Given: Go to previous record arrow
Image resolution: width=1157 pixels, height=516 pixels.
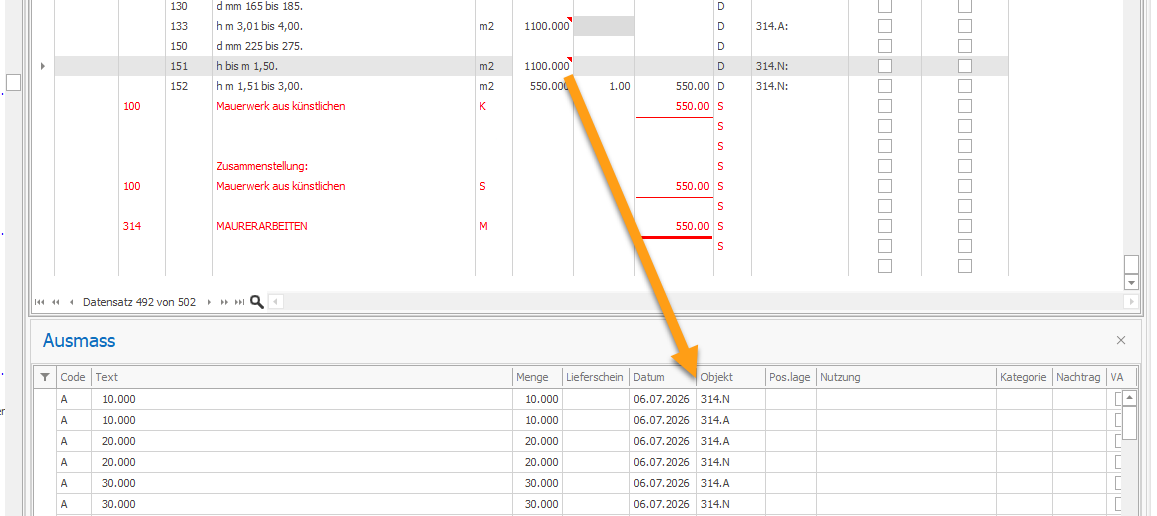Looking at the screenshot, I should 72,302.
